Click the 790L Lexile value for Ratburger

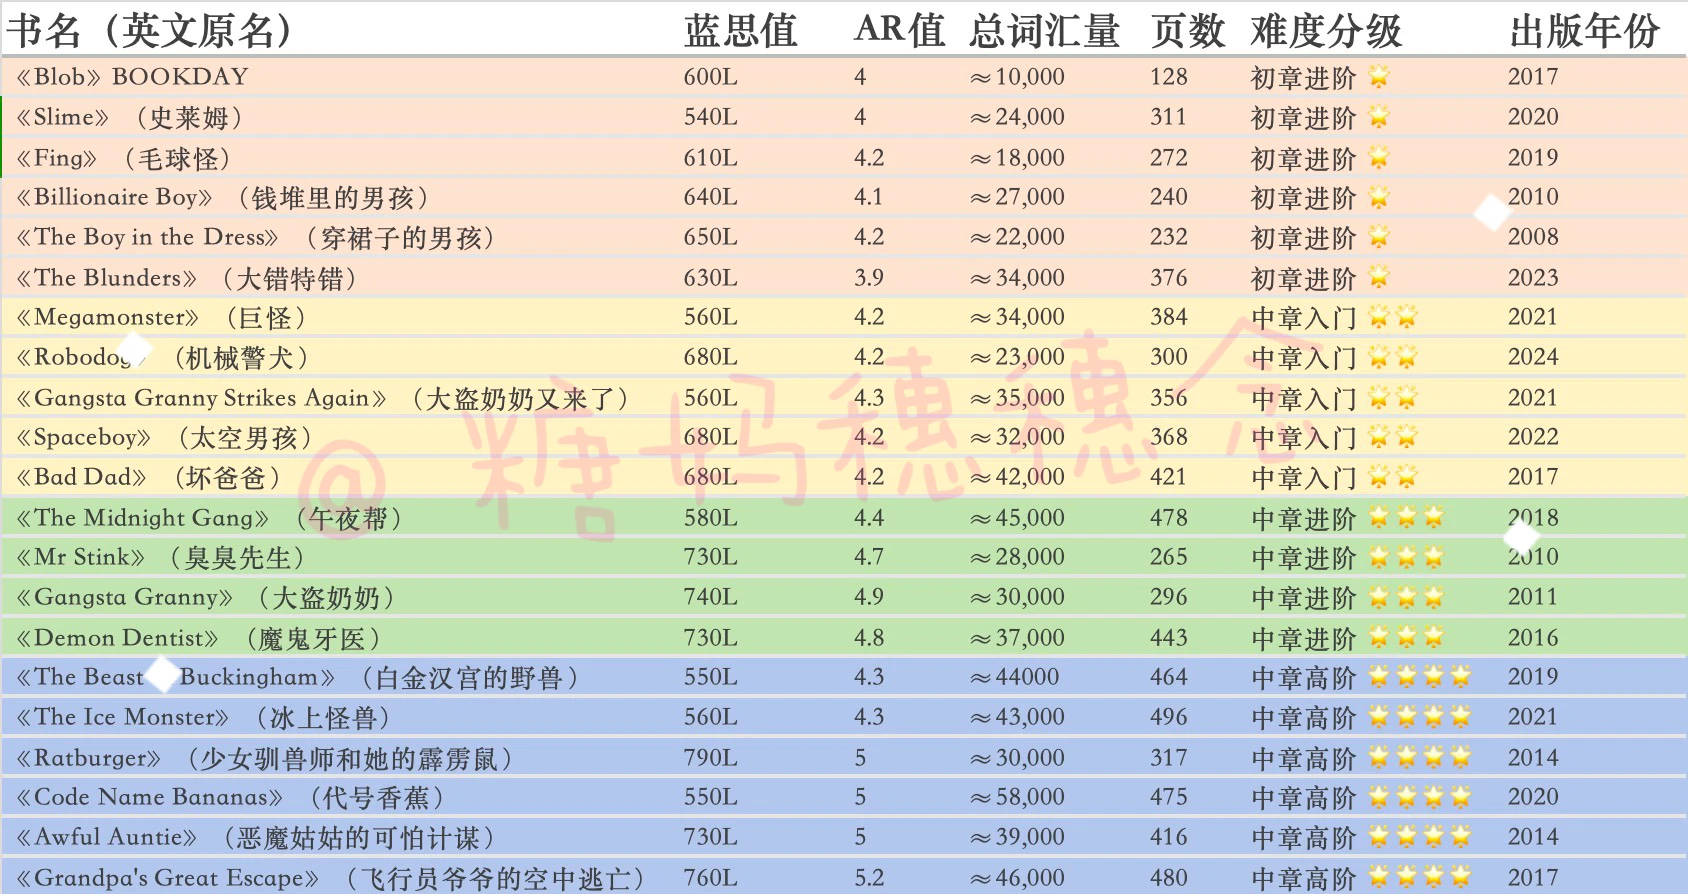(711, 758)
